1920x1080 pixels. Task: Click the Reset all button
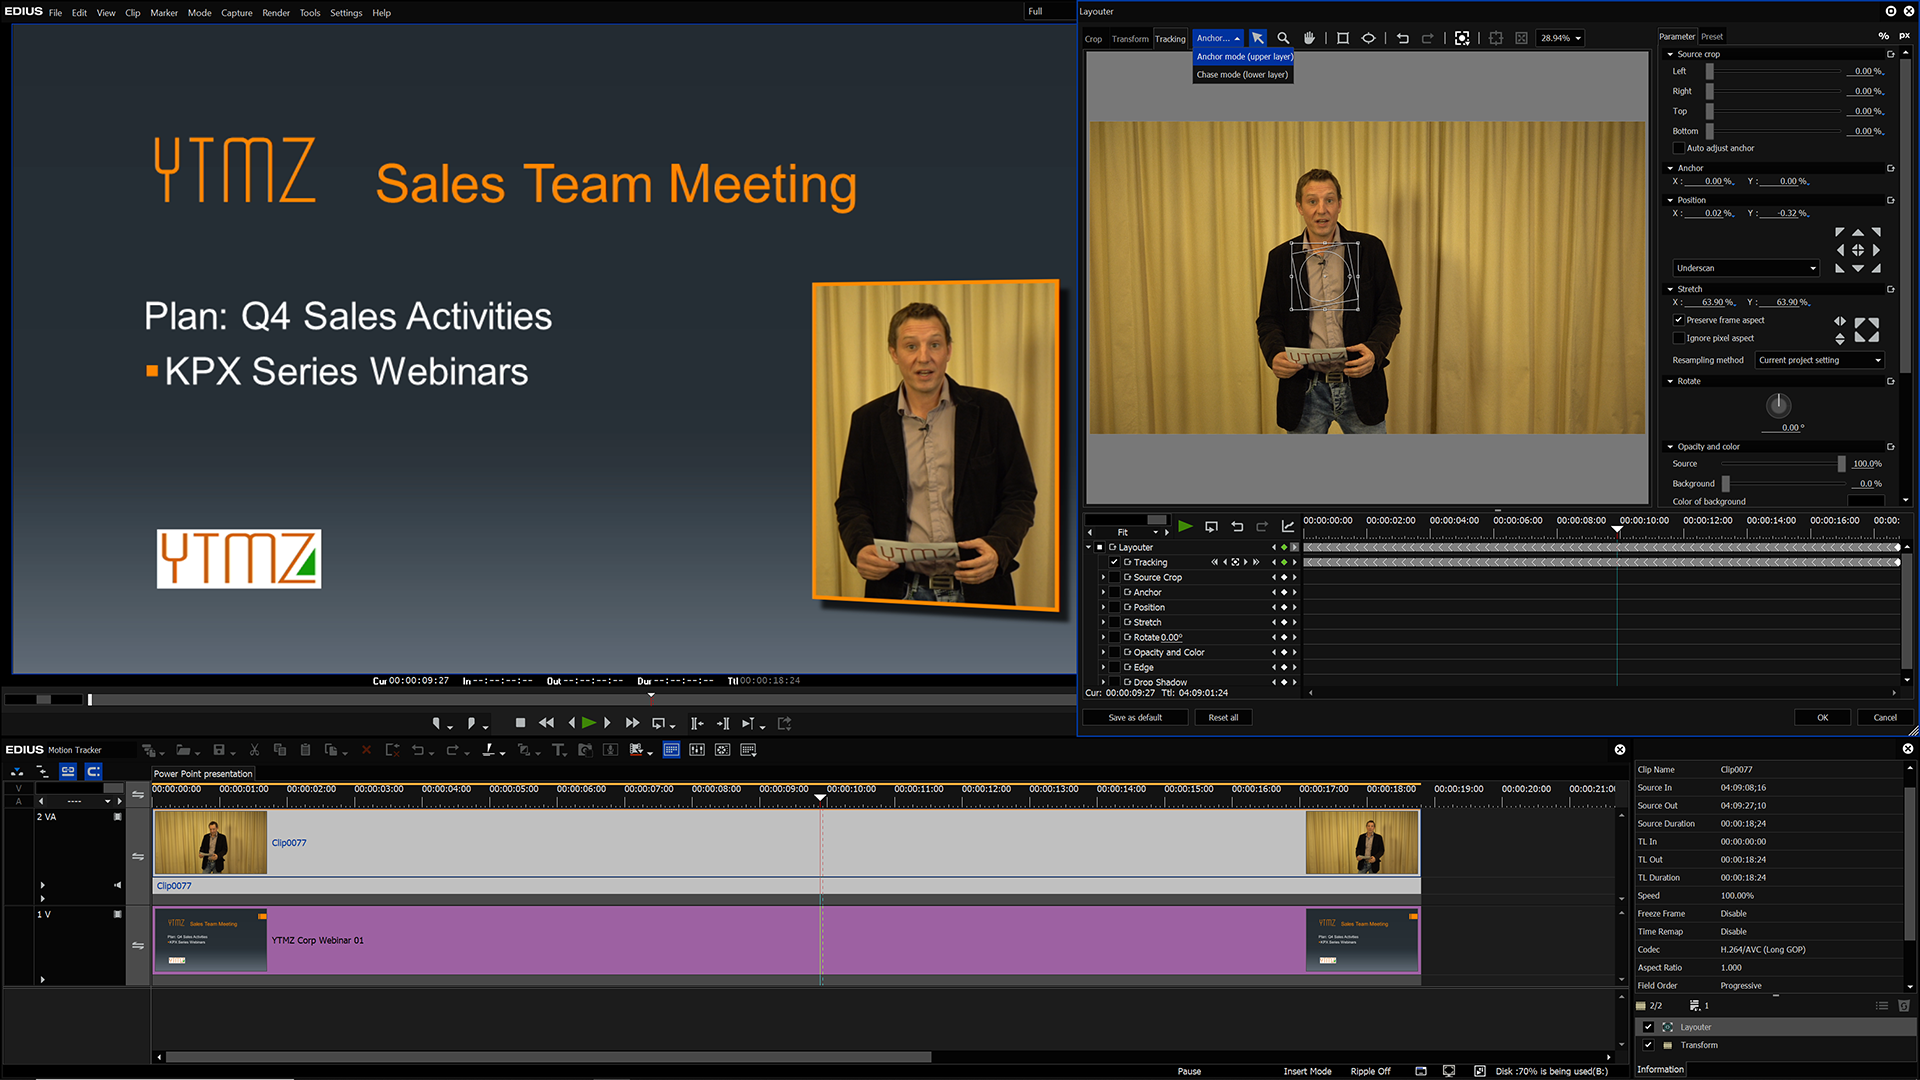coord(1222,717)
